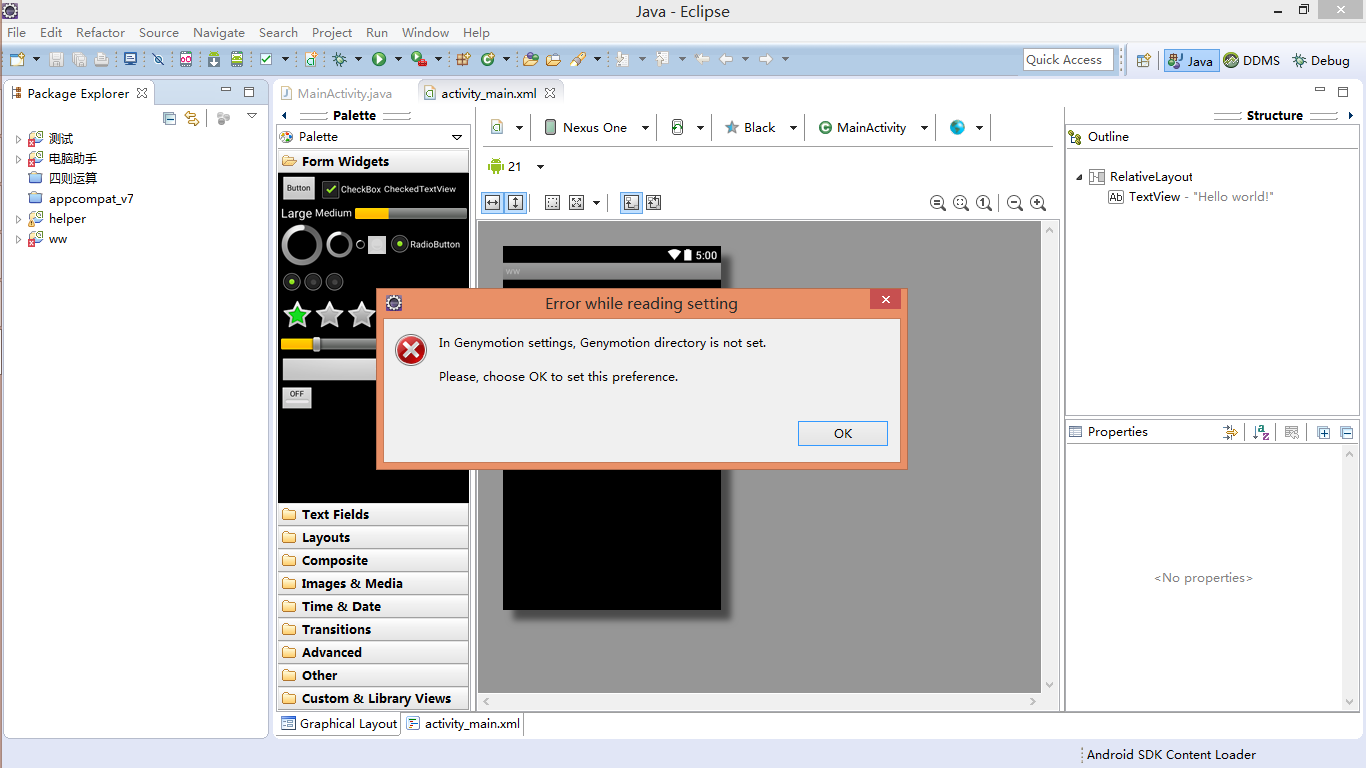This screenshot has width=1366, height=768.
Task: Click the zoom out magnifier icon
Action: pyautogui.click(x=1014, y=203)
